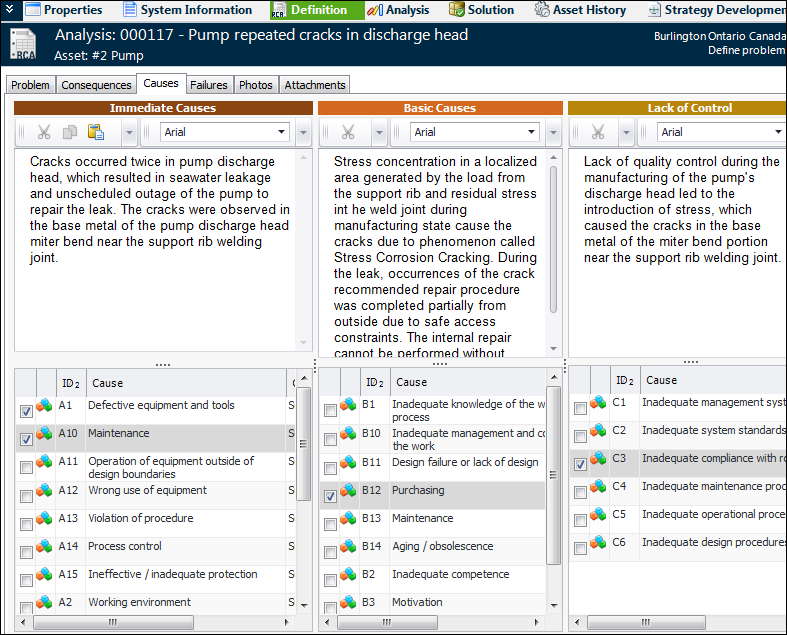Click the cause icon beside row A1
This screenshot has width=787, height=635.
coord(44,406)
